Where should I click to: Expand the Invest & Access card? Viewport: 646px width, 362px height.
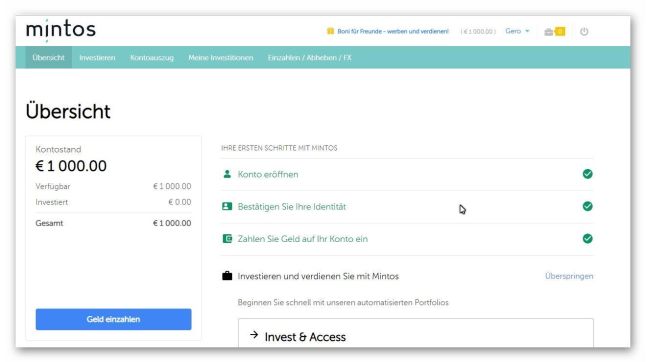coord(416,333)
